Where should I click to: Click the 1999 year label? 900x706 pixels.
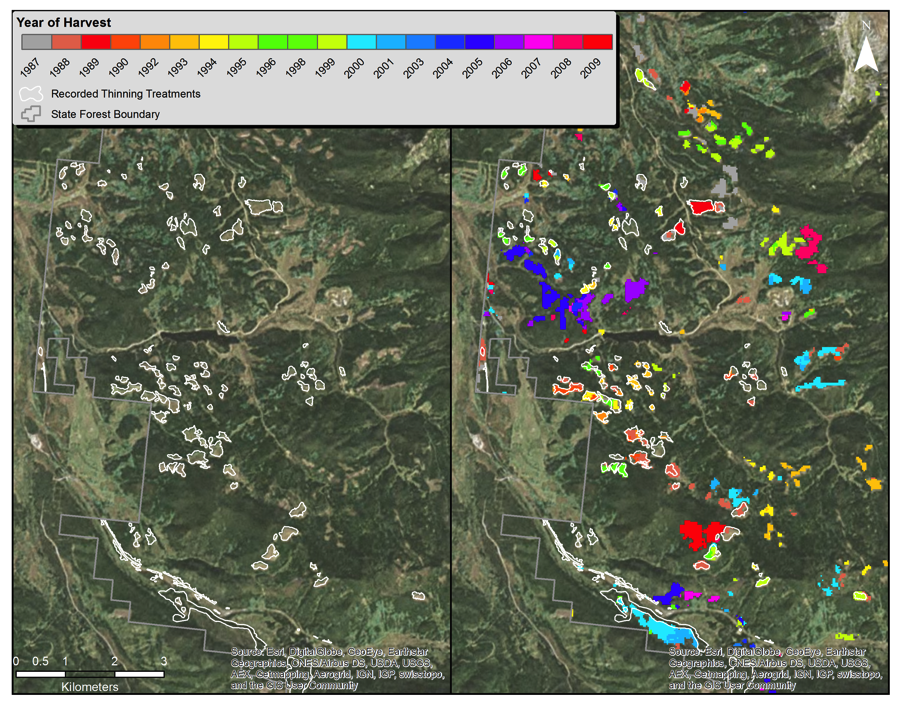(x=325, y=67)
